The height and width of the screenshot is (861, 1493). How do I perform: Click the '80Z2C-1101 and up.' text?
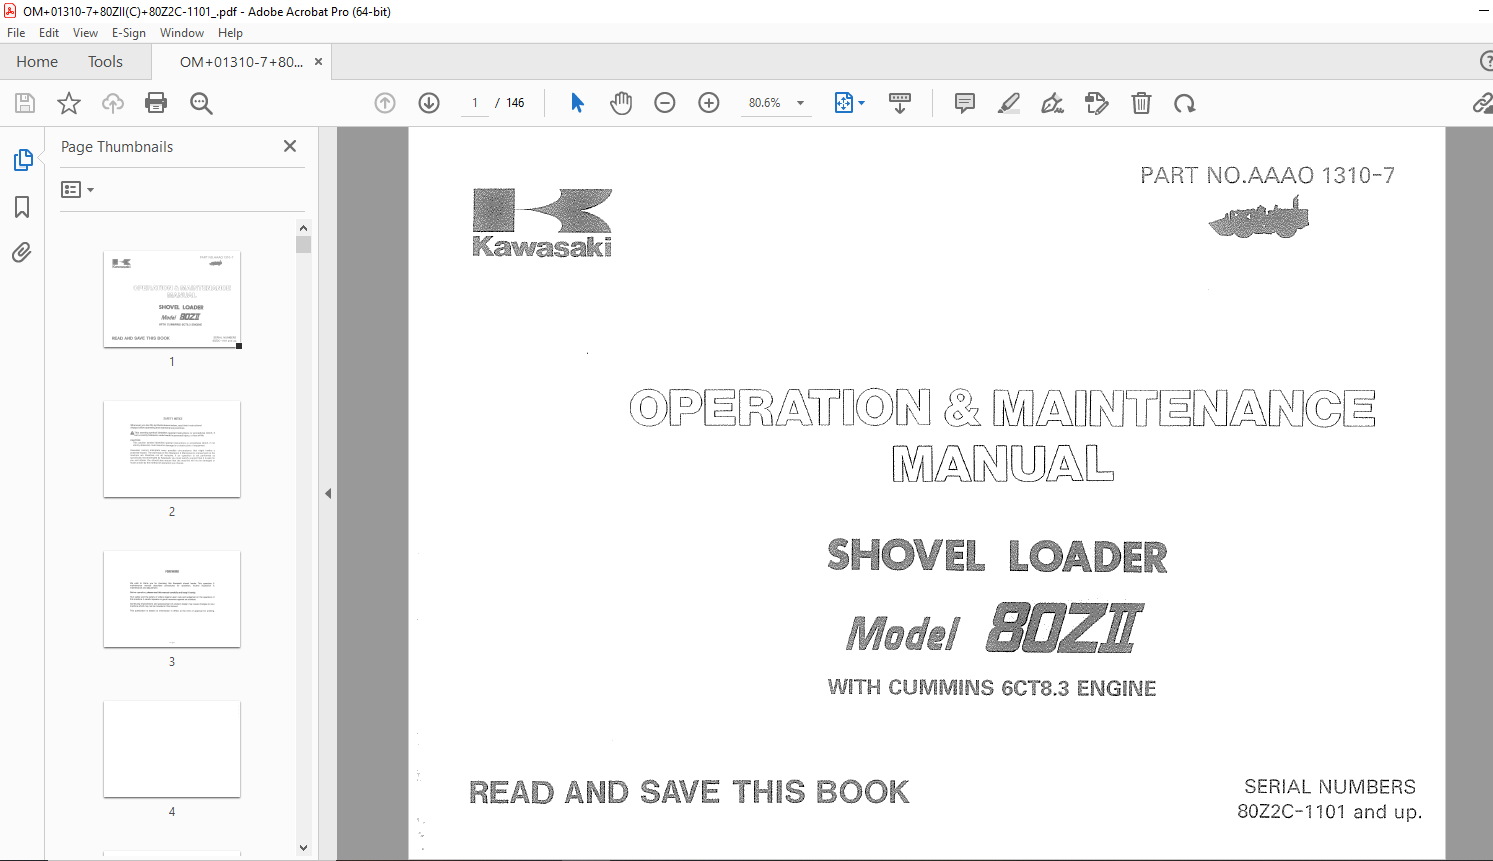1329,812
